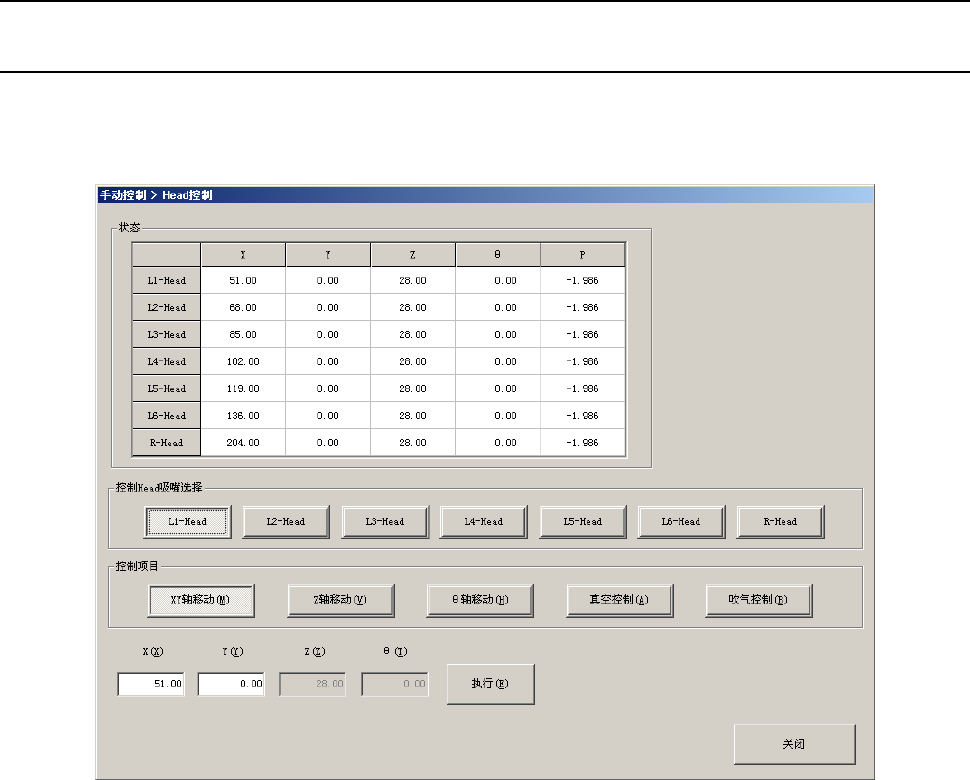This screenshot has height=780, width=970.
Task: Choose the L3-Head nozzle button
Action: tap(385, 522)
